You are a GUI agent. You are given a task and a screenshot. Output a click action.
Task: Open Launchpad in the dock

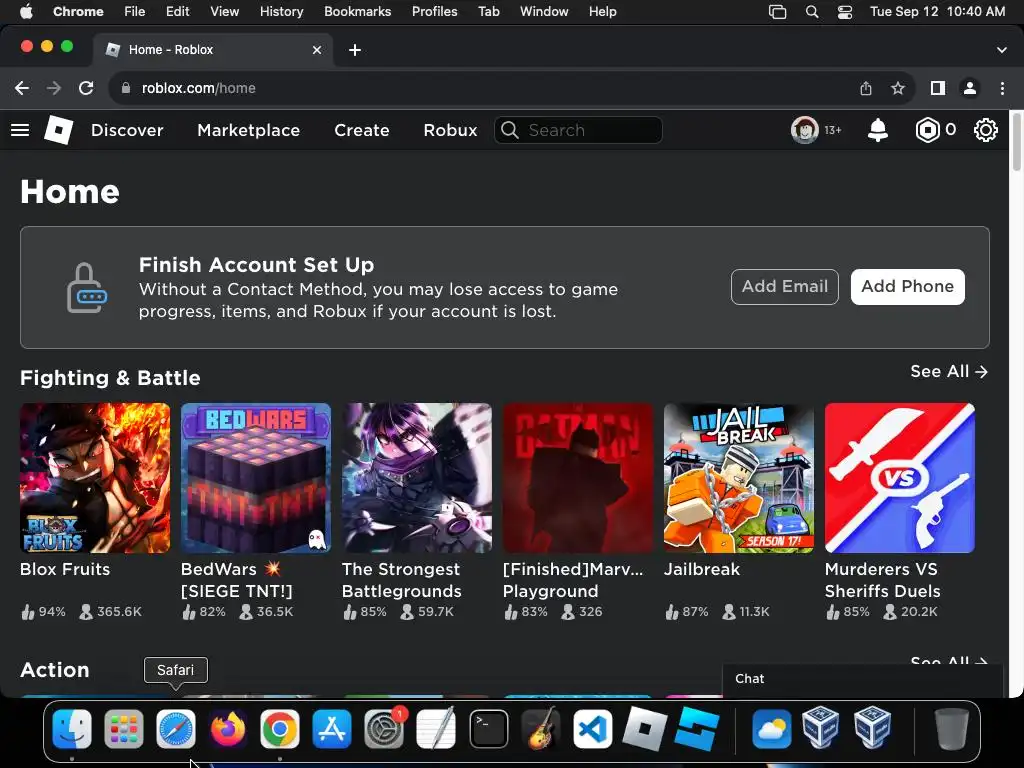[x=123, y=728]
